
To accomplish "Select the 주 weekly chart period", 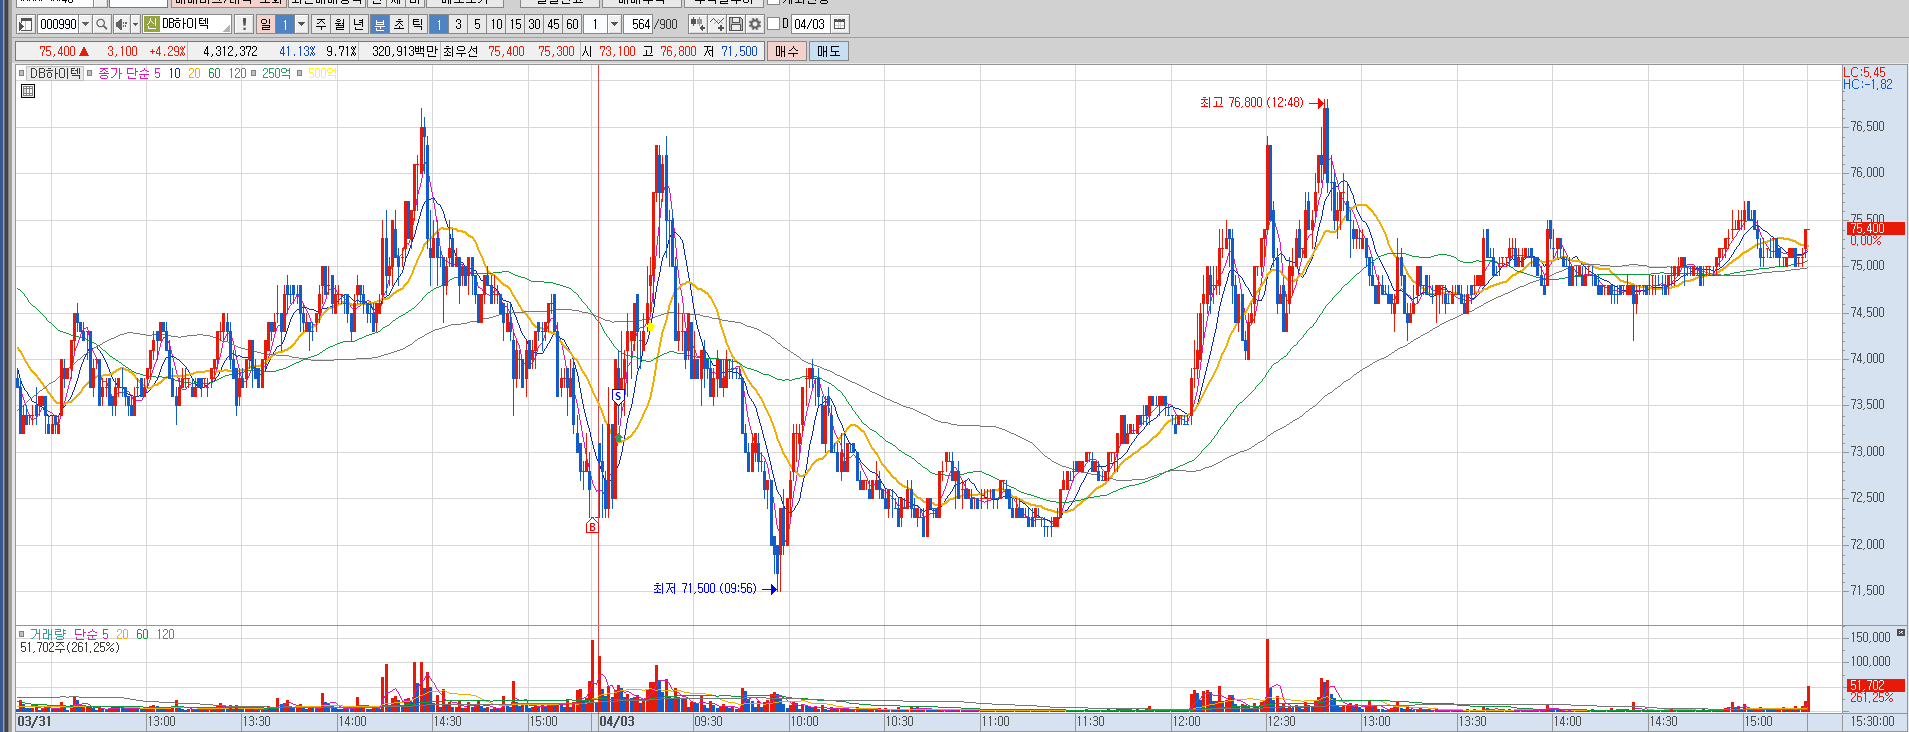I will tap(320, 24).
